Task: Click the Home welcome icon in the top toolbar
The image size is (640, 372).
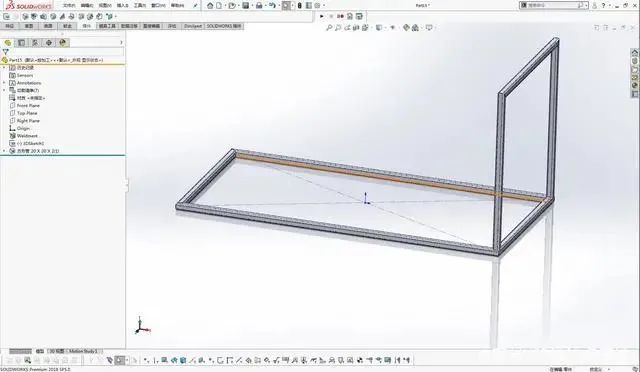Action: 210,6
